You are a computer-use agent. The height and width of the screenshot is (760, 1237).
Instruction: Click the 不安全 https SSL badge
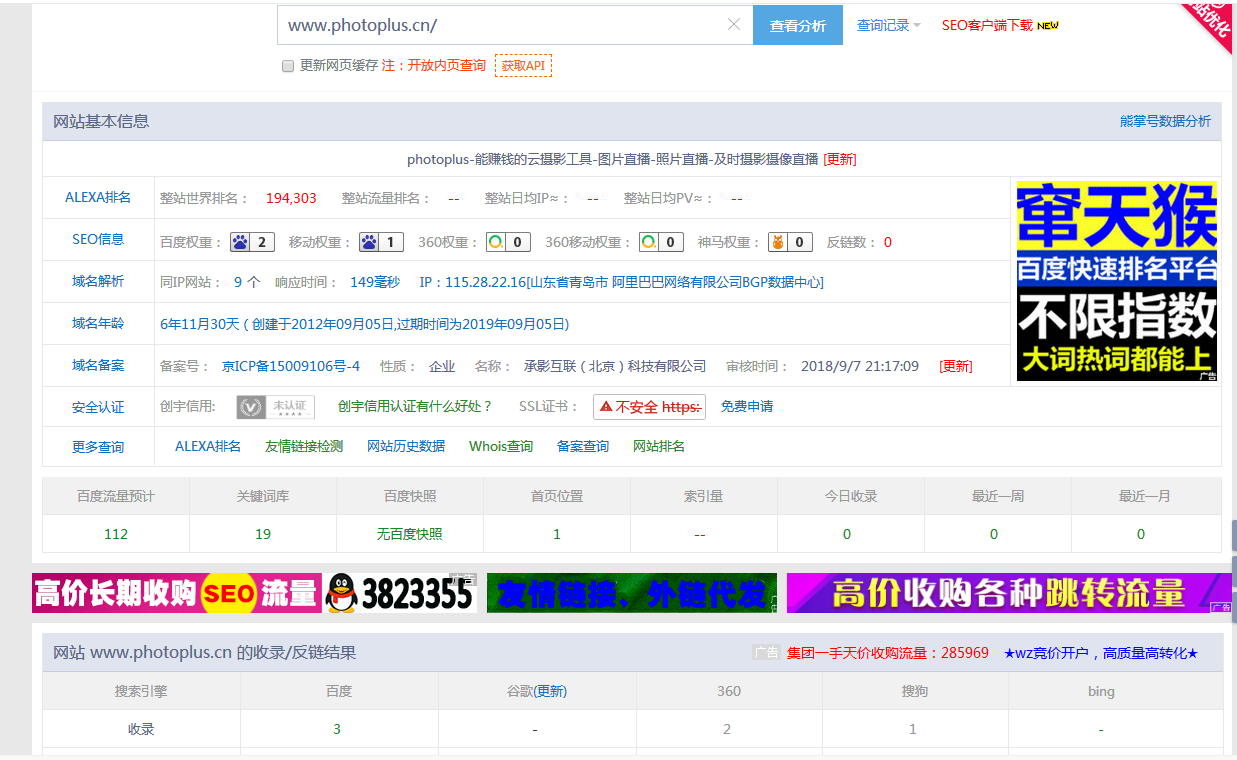coord(649,407)
